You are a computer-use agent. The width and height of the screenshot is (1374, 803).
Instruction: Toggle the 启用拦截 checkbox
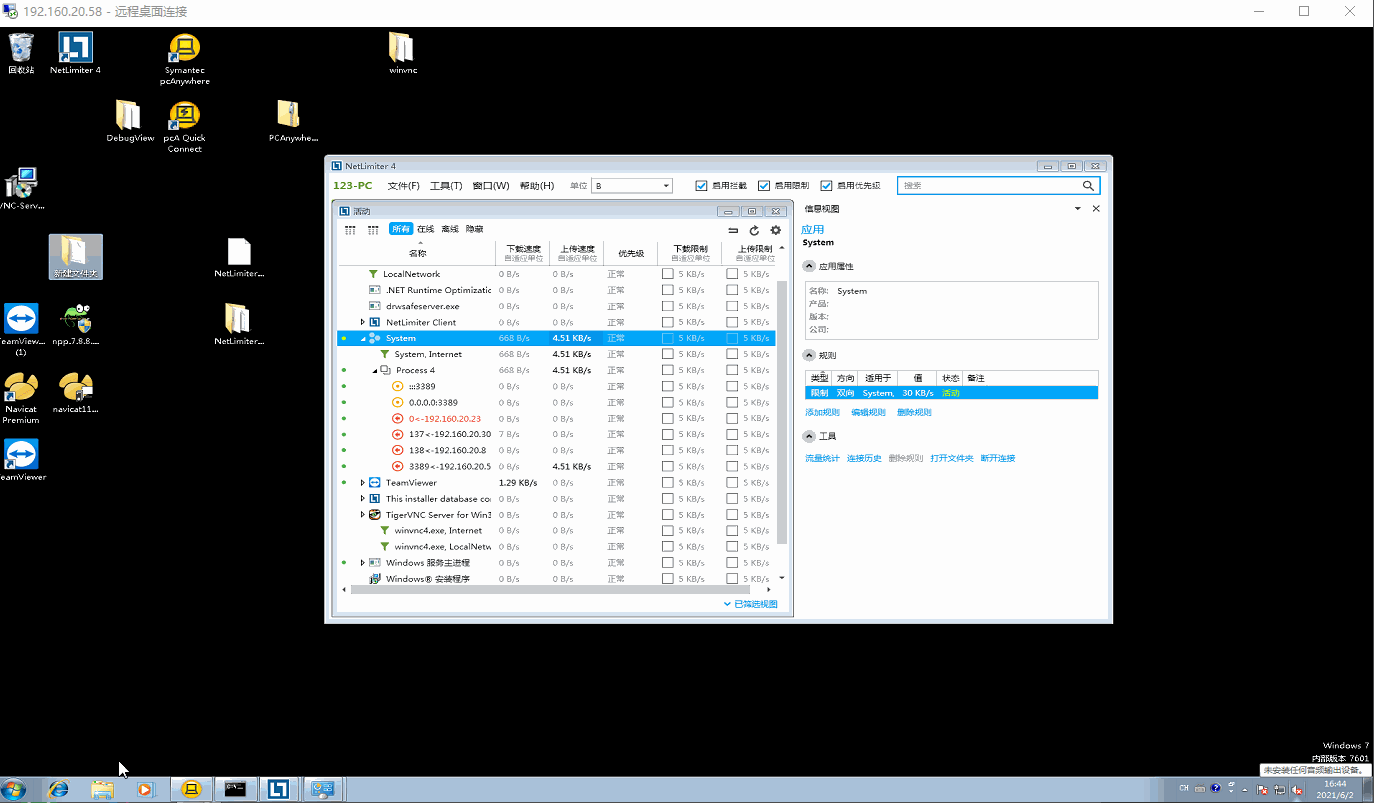point(701,186)
